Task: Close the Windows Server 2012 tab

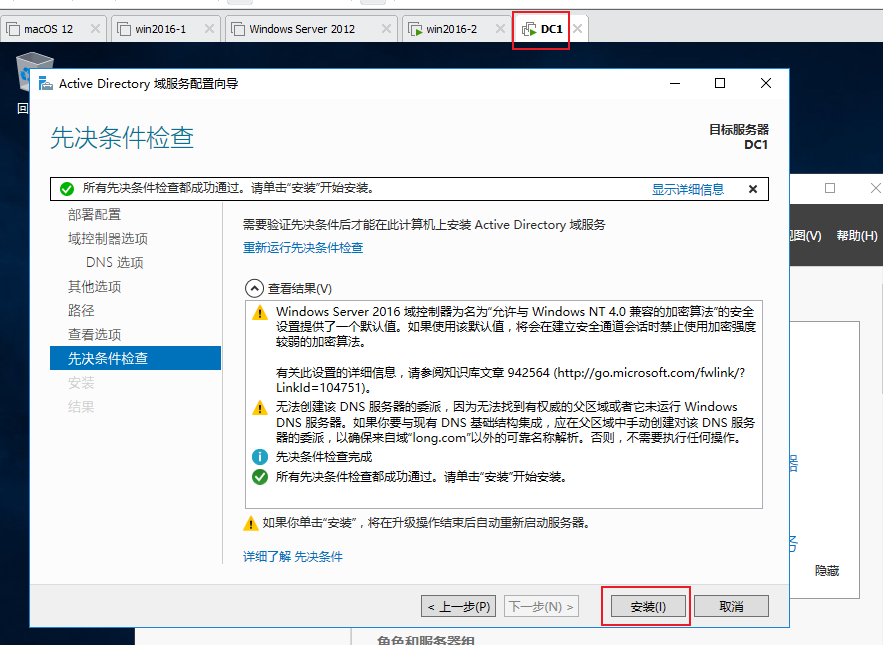Action: point(386,29)
